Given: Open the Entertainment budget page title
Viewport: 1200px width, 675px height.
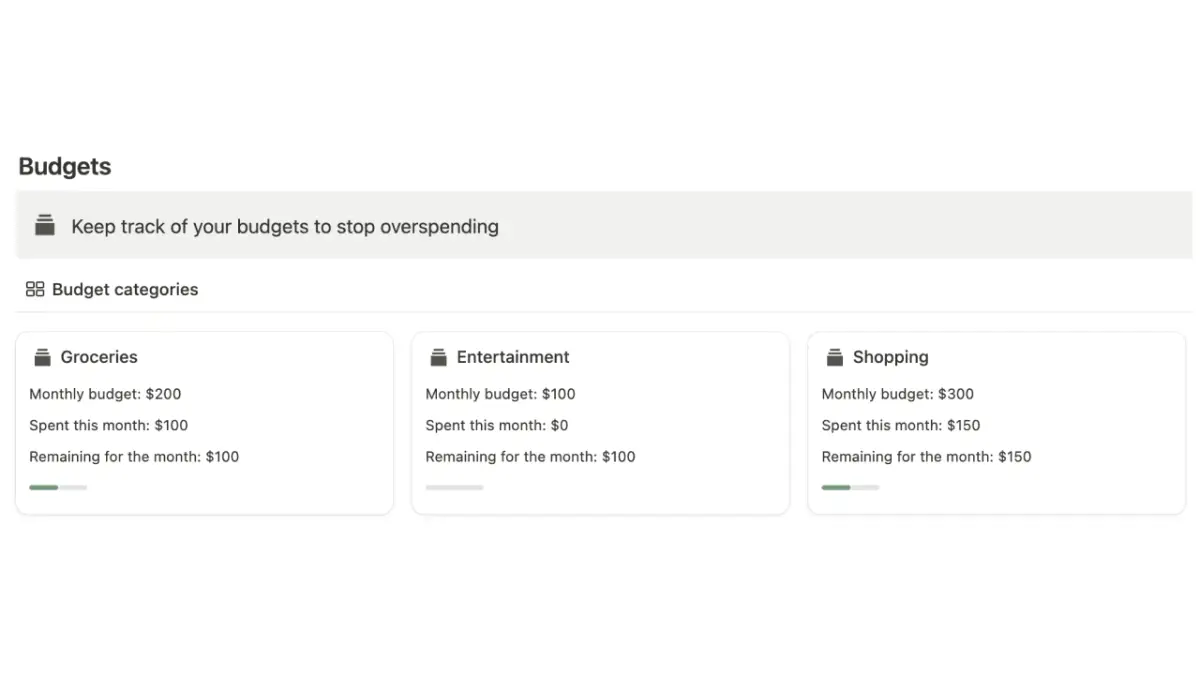Looking at the screenshot, I should (x=513, y=357).
